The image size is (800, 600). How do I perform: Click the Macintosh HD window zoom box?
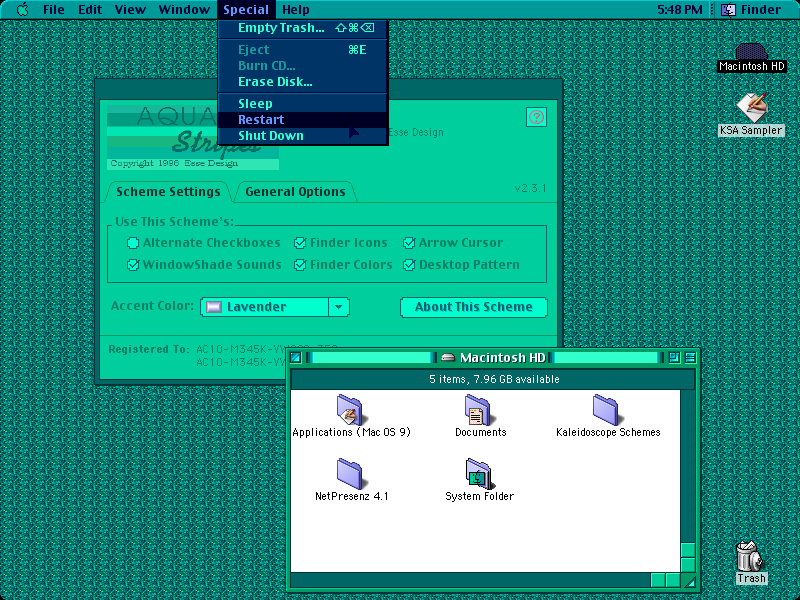click(x=674, y=358)
